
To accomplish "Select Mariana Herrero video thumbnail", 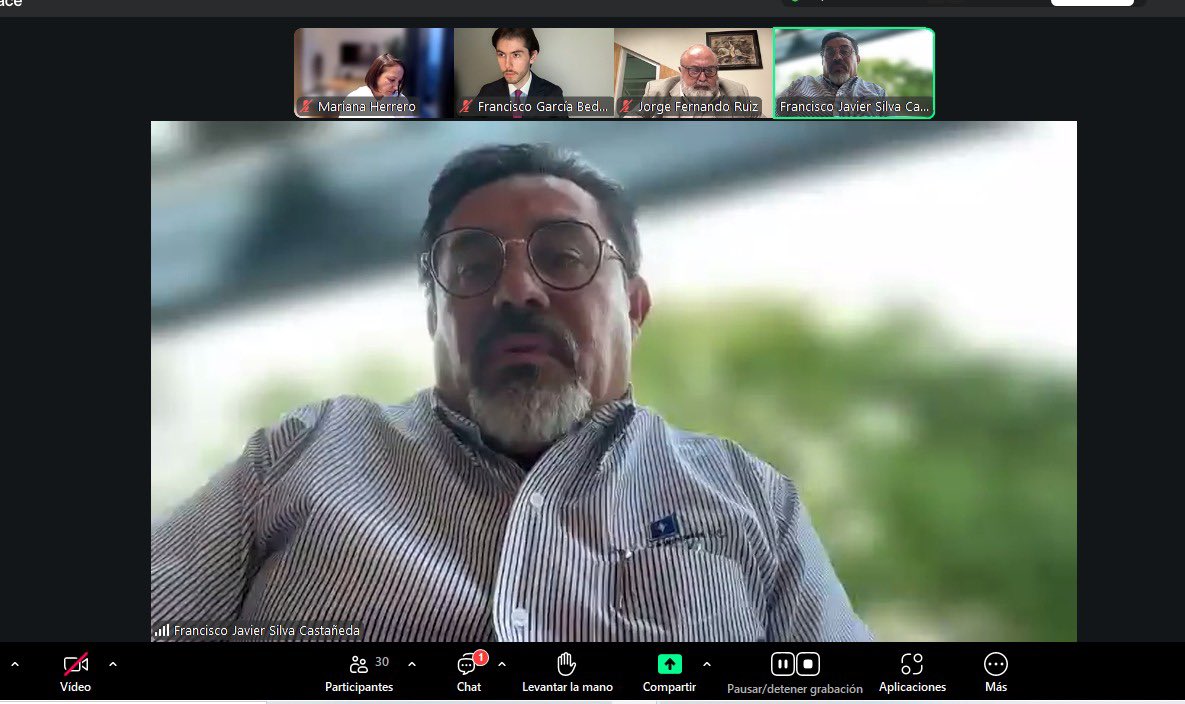I will point(374,73).
